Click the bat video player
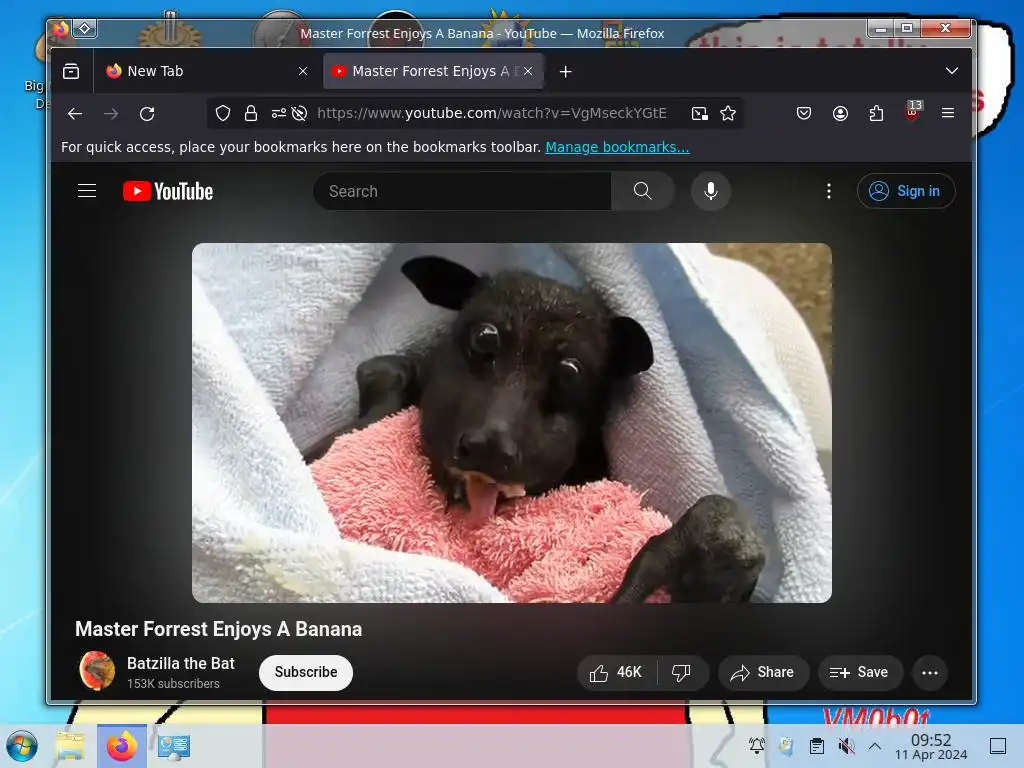Screen dimensions: 1024x768 coord(511,423)
